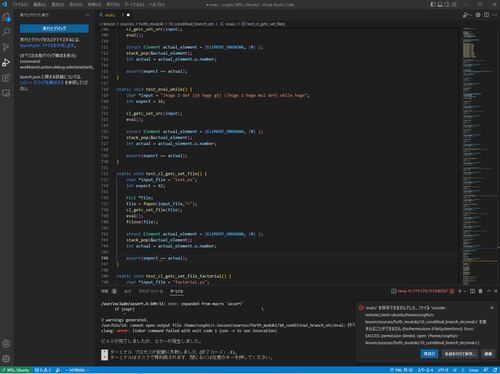Kill the terminal with trash icon

[480, 291]
